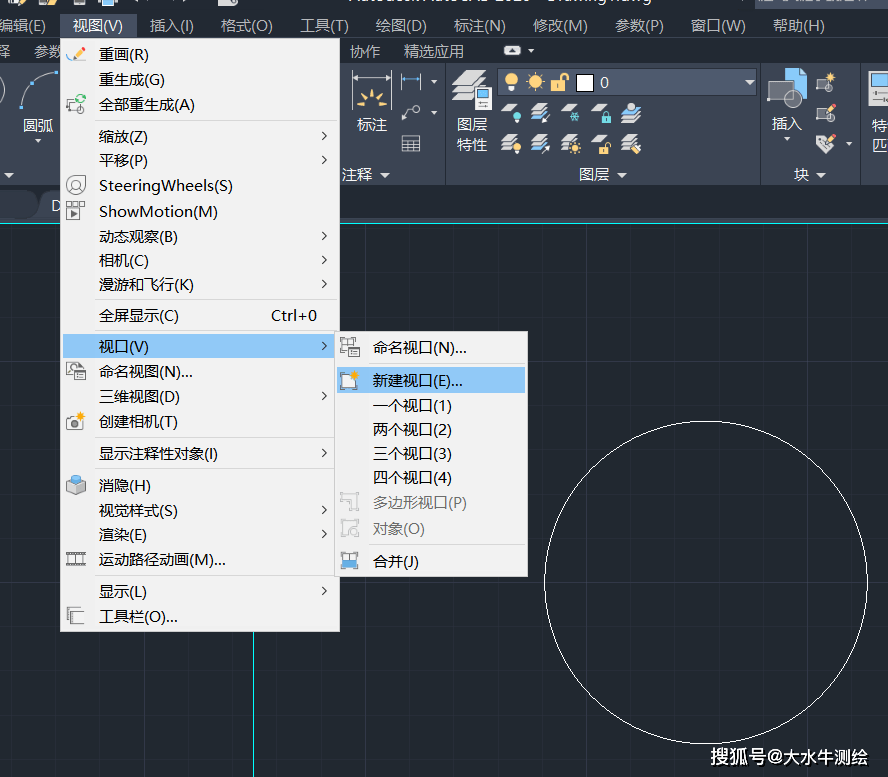Open the ribbon minimize options arrow
Screen dimensions: 888x777
[x=531, y=51]
